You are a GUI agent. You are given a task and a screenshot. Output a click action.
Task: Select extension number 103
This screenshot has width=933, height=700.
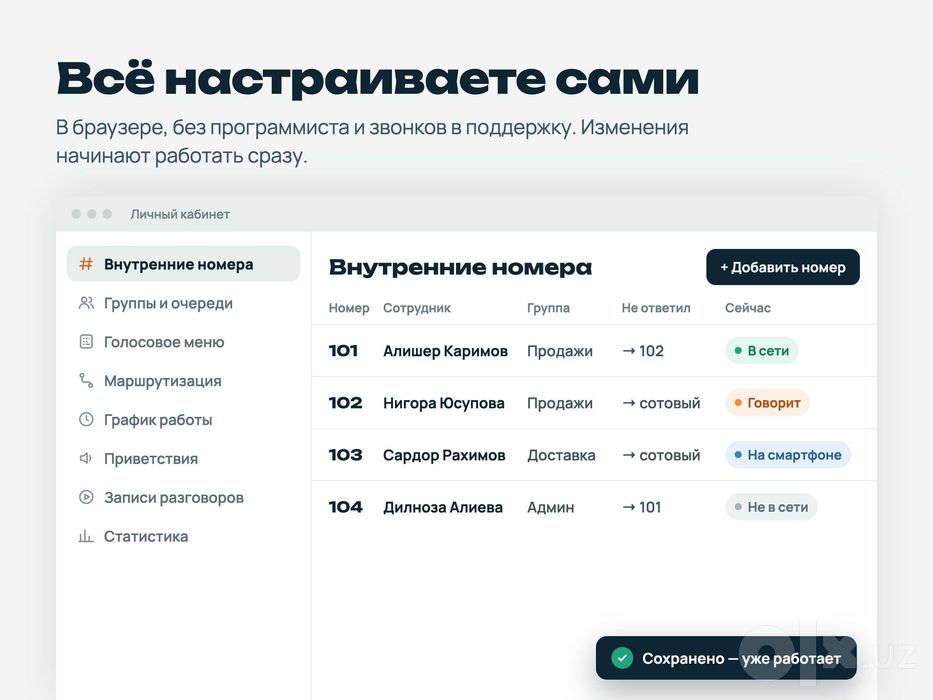coord(345,455)
